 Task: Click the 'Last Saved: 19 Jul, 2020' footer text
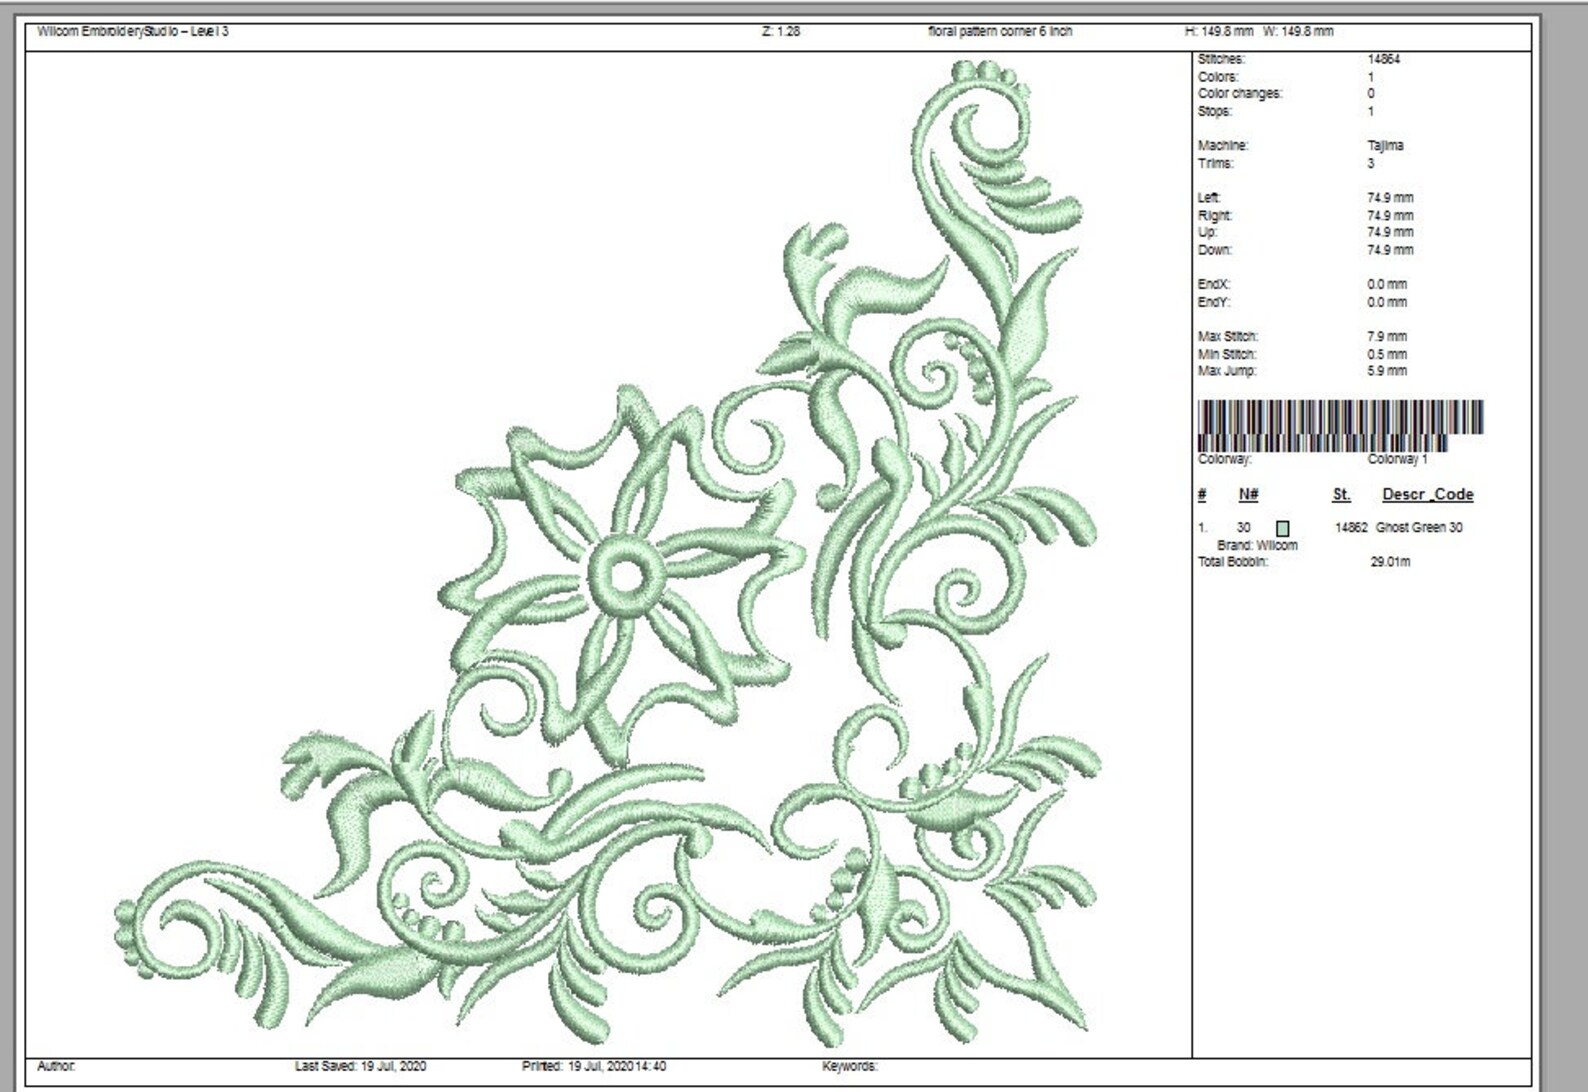click(x=360, y=1067)
